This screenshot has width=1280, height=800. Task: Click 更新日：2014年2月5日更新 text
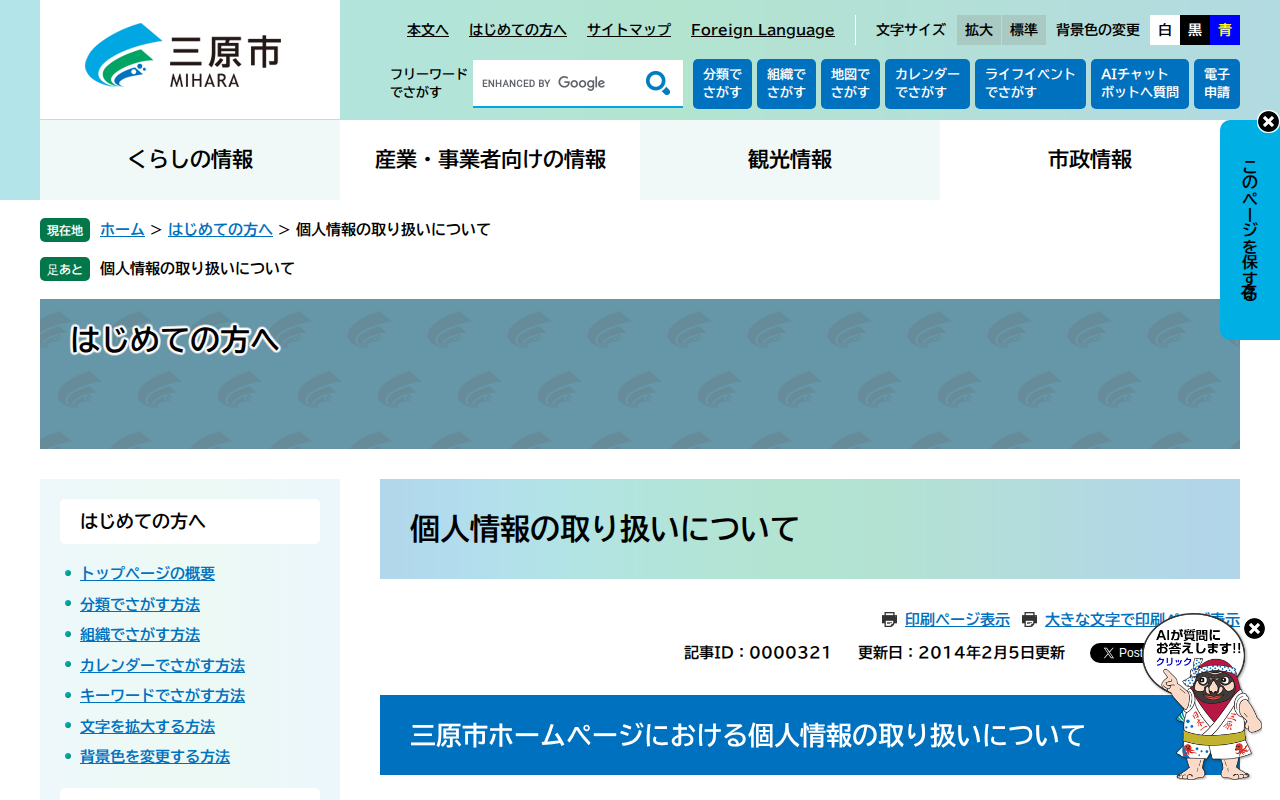(x=961, y=653)
